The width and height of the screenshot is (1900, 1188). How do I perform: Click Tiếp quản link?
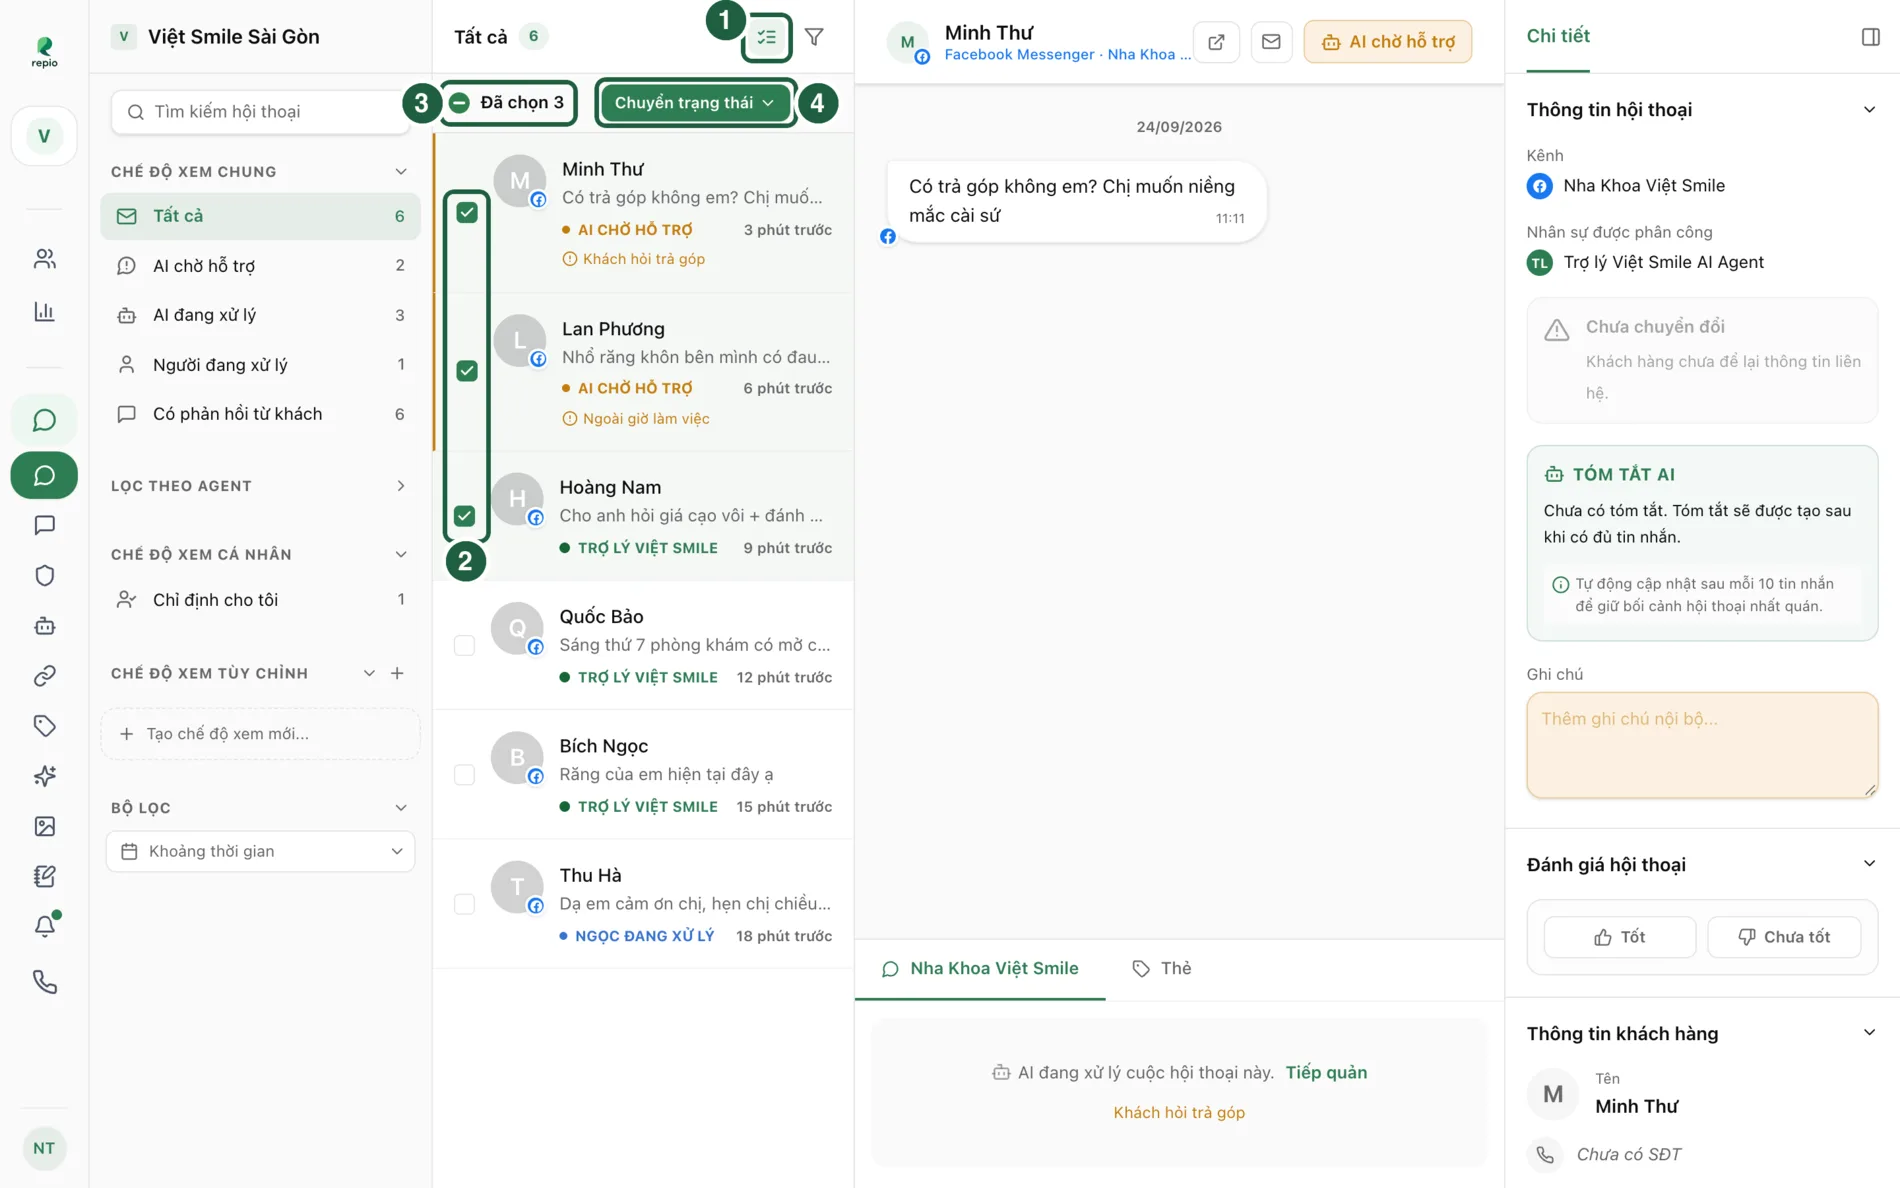pyautogui.click(x=1326, y=1072)
